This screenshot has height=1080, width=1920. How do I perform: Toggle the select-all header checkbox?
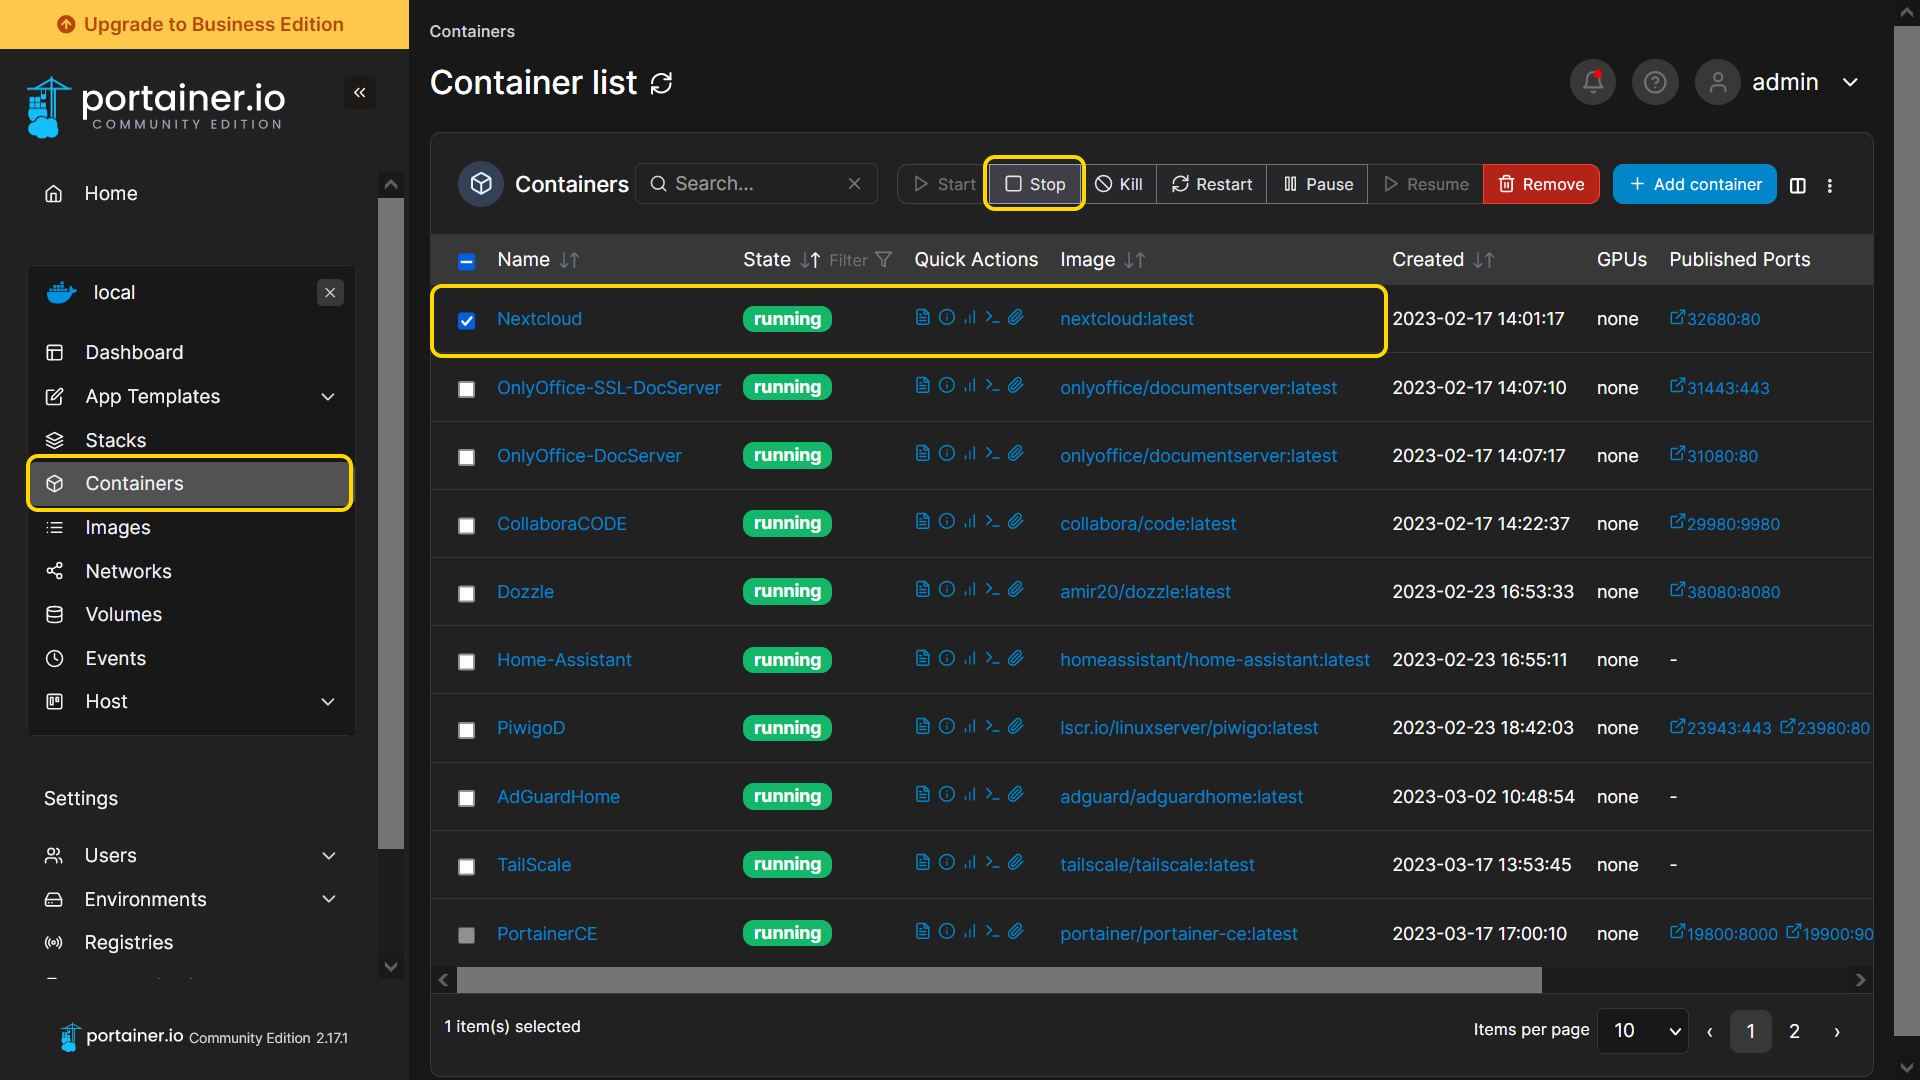(x=466, y=261)
